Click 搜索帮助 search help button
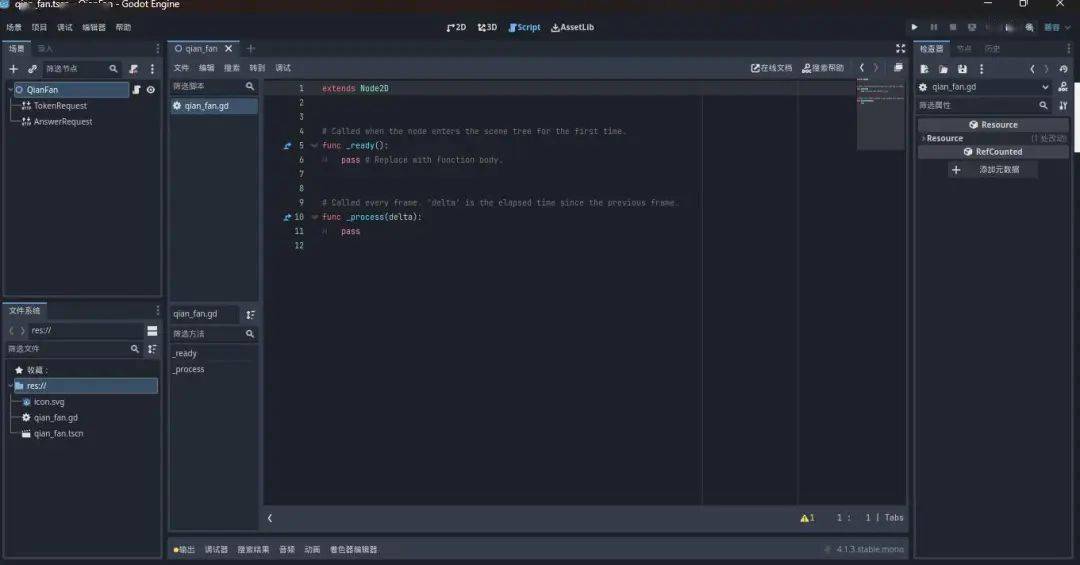 823,68
